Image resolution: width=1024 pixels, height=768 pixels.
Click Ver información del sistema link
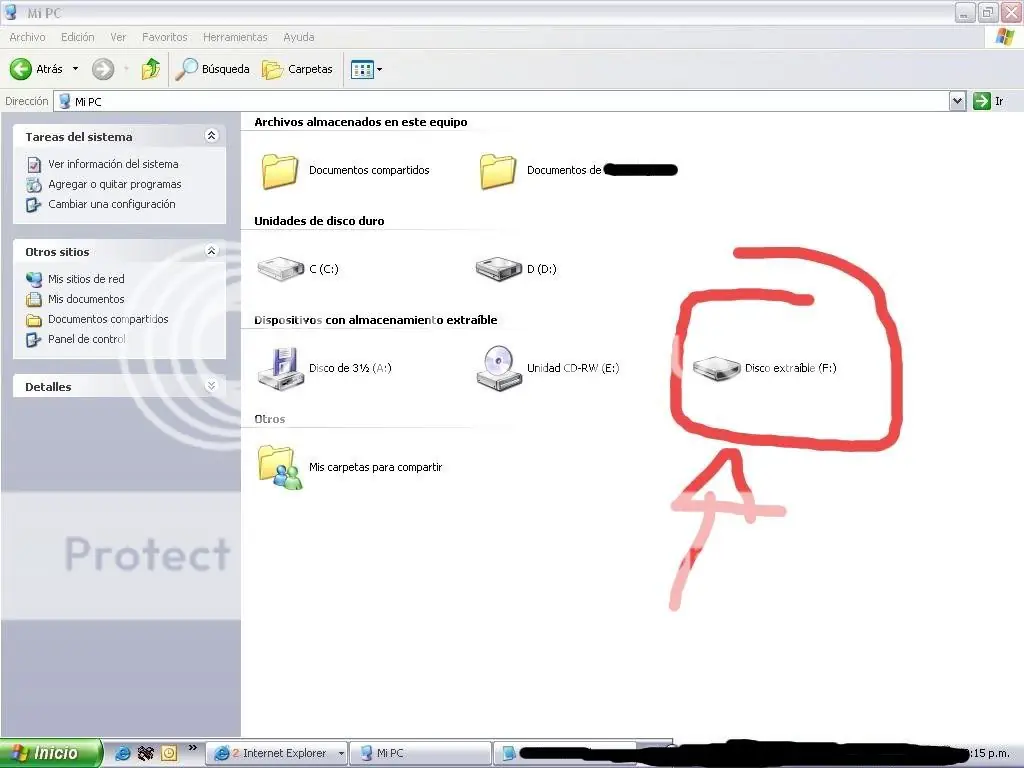pos(113,164)
